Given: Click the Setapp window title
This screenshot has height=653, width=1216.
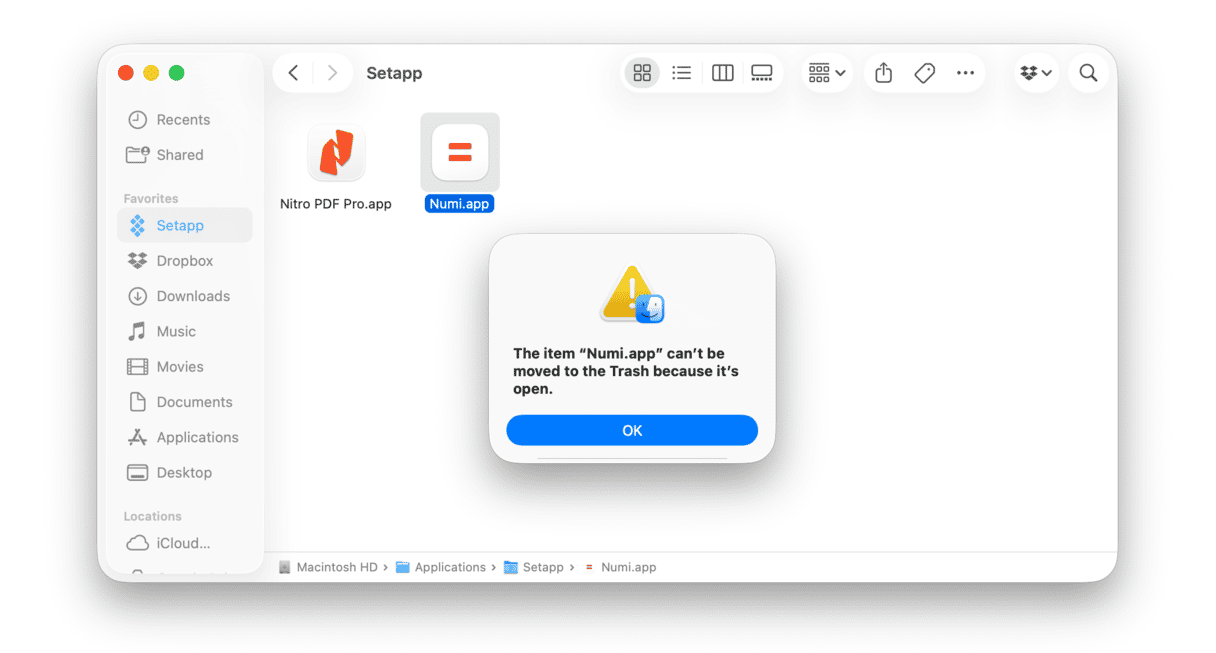Looking at the screenshot, I should click(x=394, y=73).
